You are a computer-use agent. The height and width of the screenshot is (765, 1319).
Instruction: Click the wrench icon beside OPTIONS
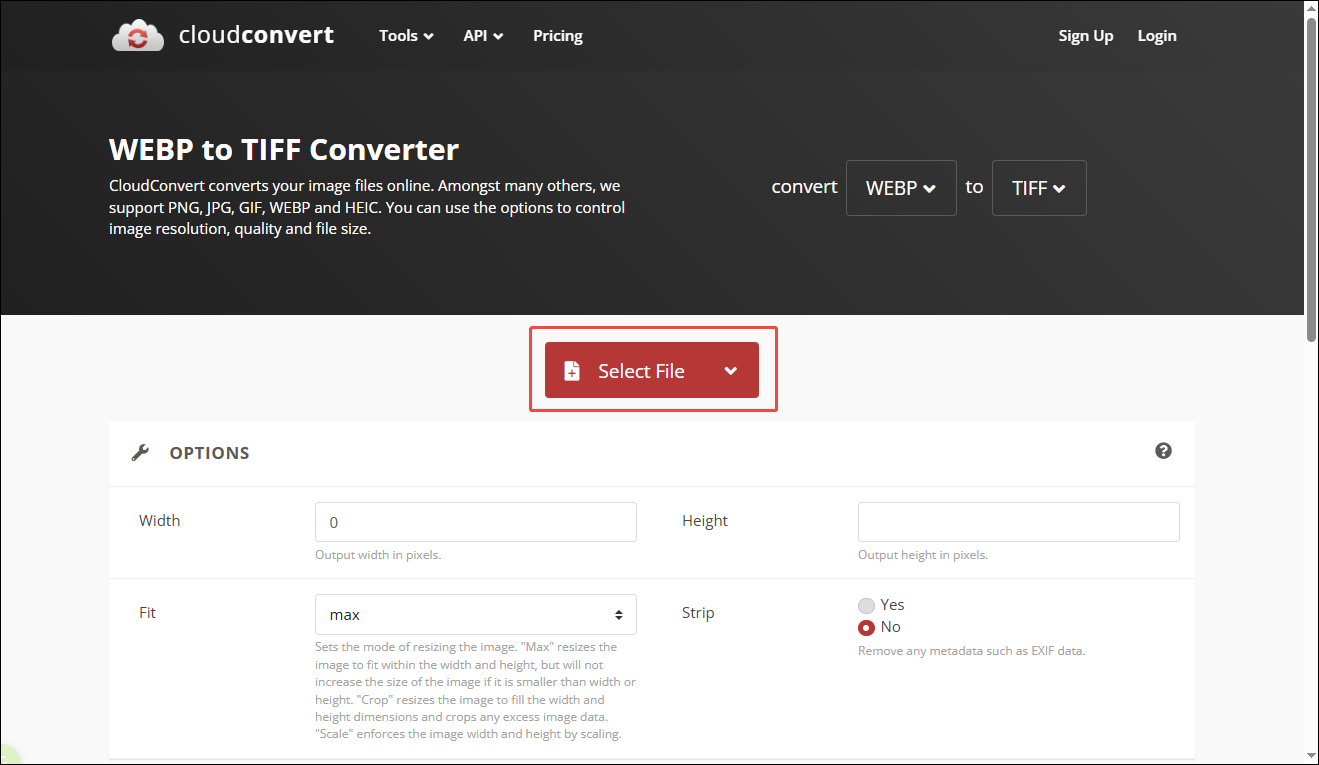tap(140, 451)
